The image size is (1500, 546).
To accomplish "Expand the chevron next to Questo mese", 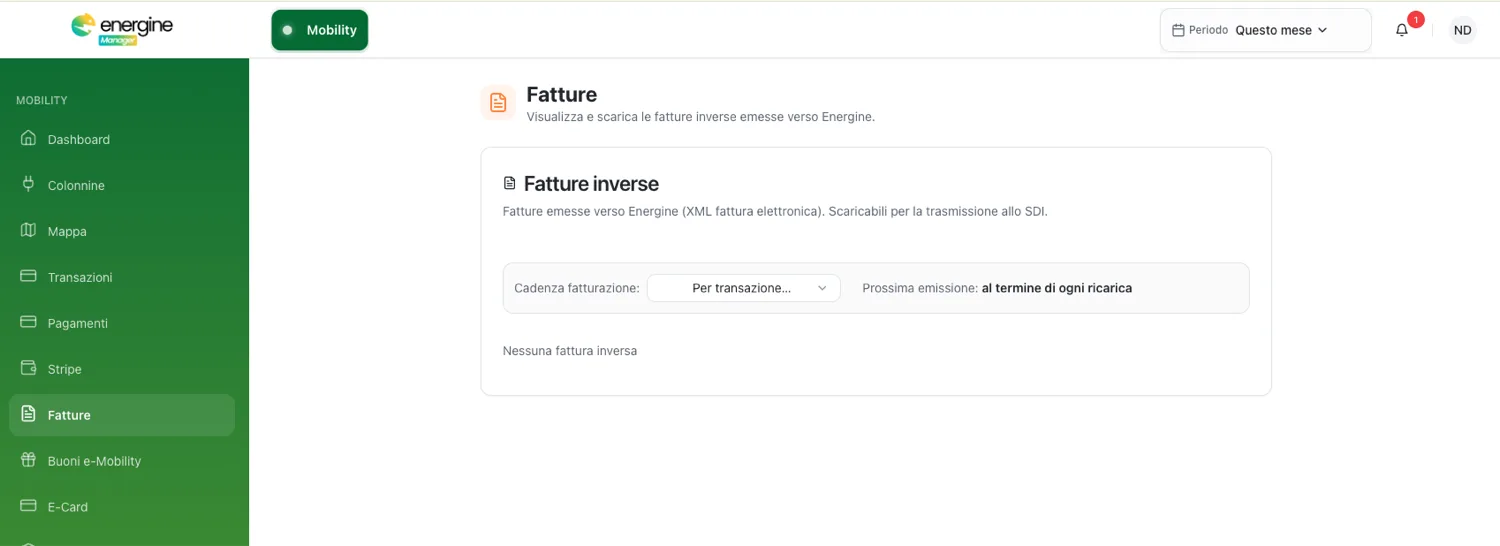I will click(1322, 30).
